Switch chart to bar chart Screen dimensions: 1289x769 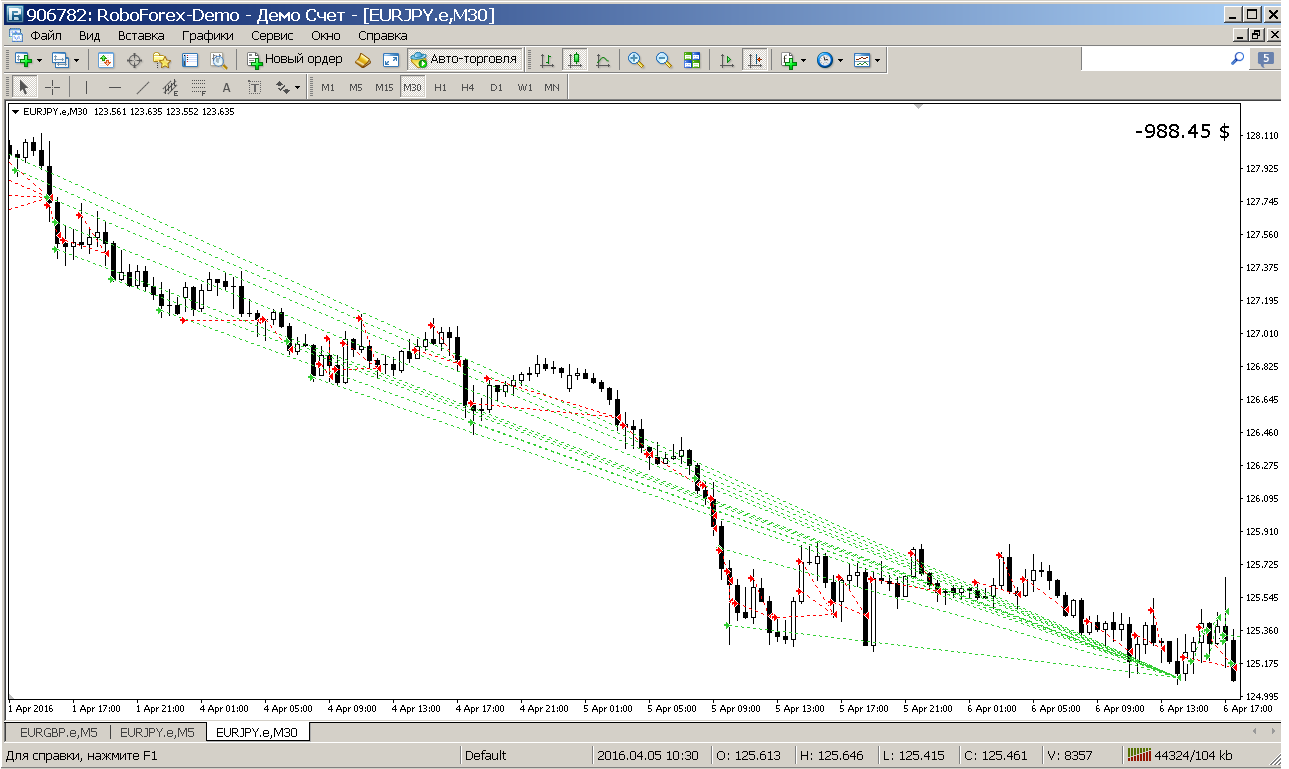pos(547,60)
